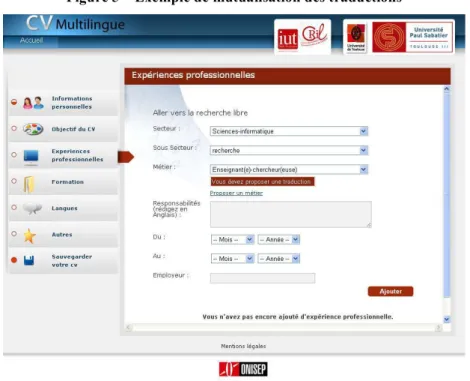Open the Du year dropdown
470x381 pixels.
tap(279, 239)
